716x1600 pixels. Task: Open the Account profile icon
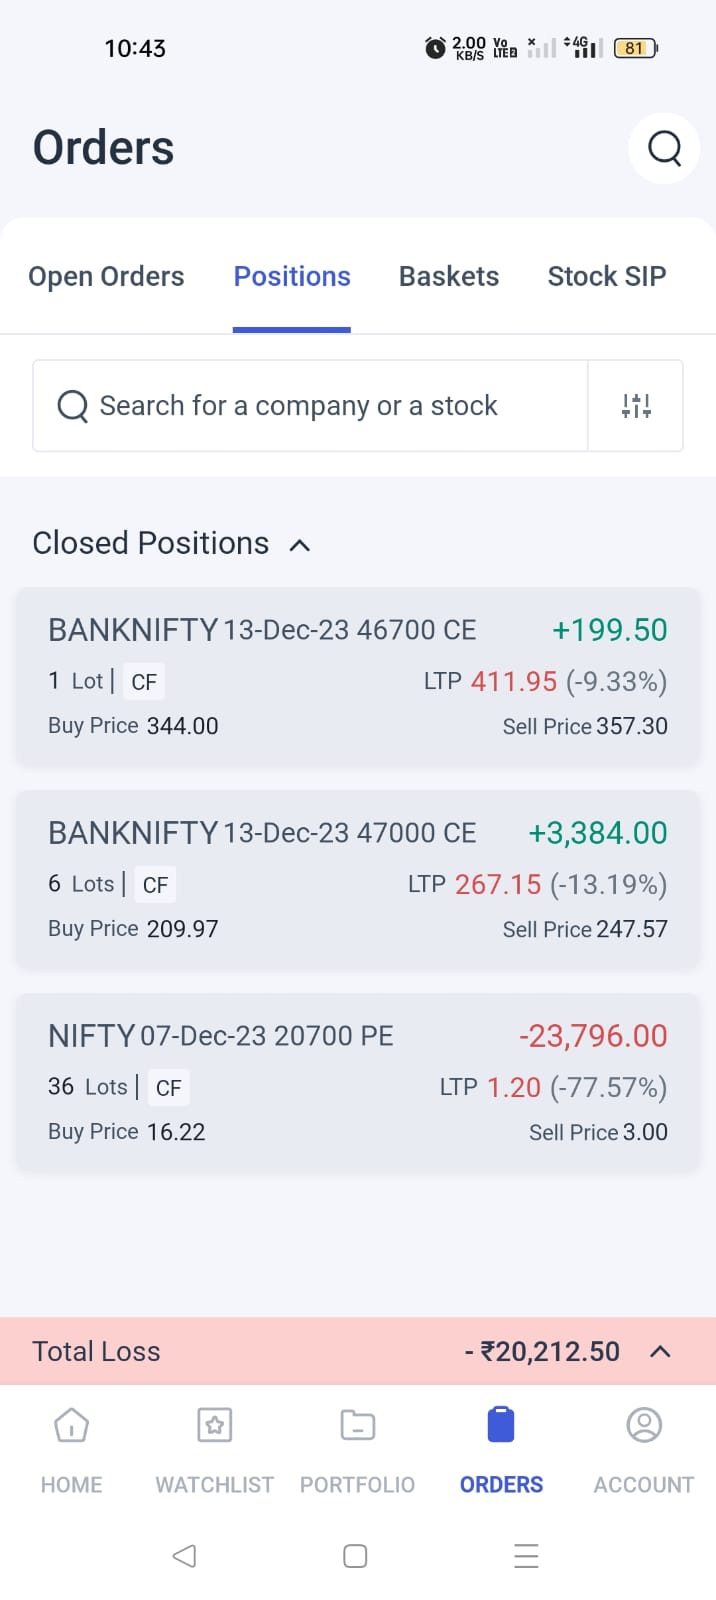[644, 1425]
